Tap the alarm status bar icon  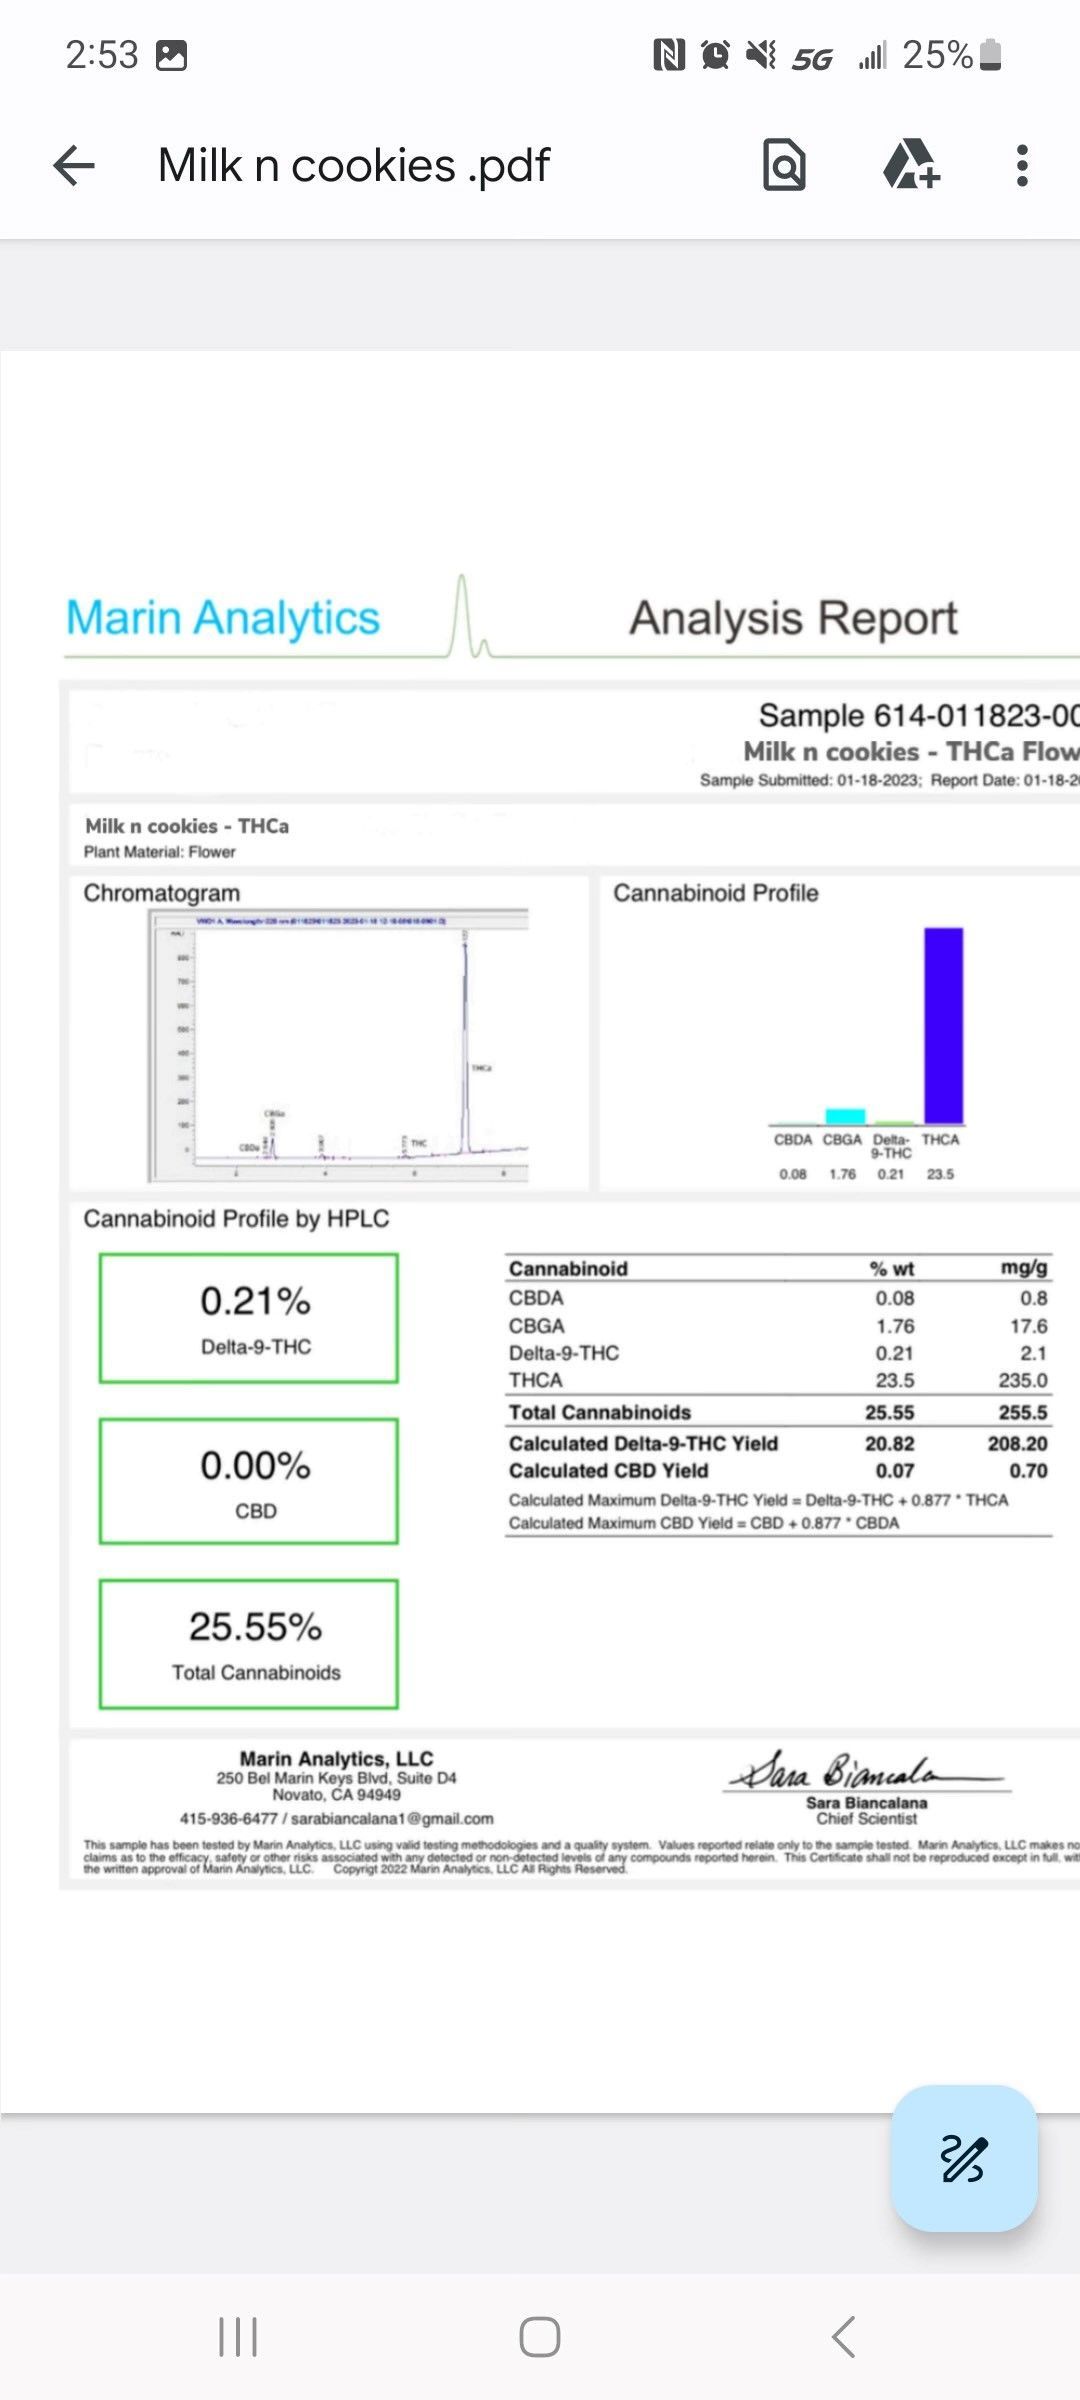[715, 54]
